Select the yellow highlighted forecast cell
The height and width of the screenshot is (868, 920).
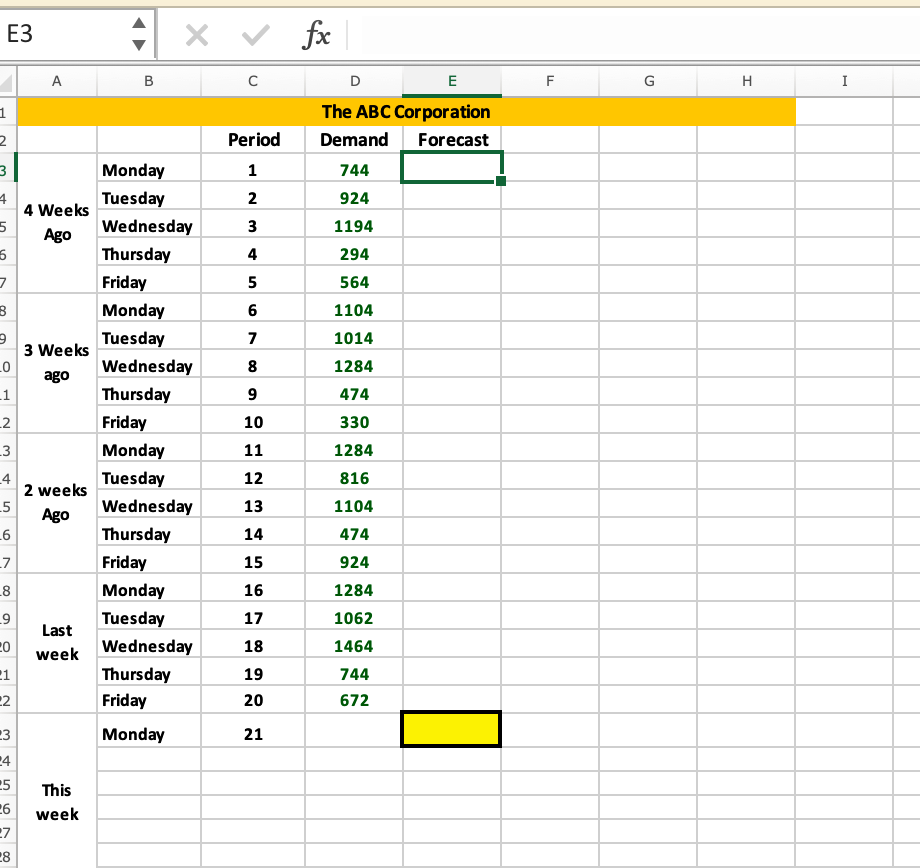451,728
